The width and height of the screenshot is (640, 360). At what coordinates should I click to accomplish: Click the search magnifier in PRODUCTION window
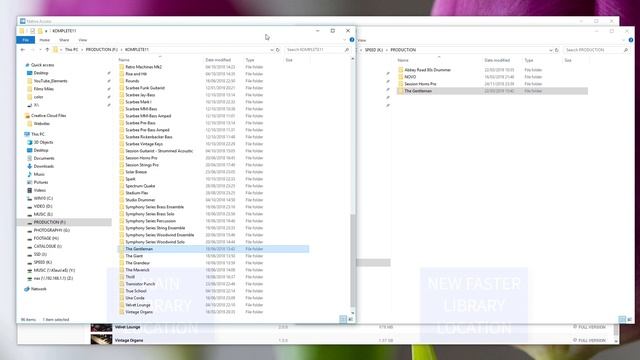click(x=626, y=50)
